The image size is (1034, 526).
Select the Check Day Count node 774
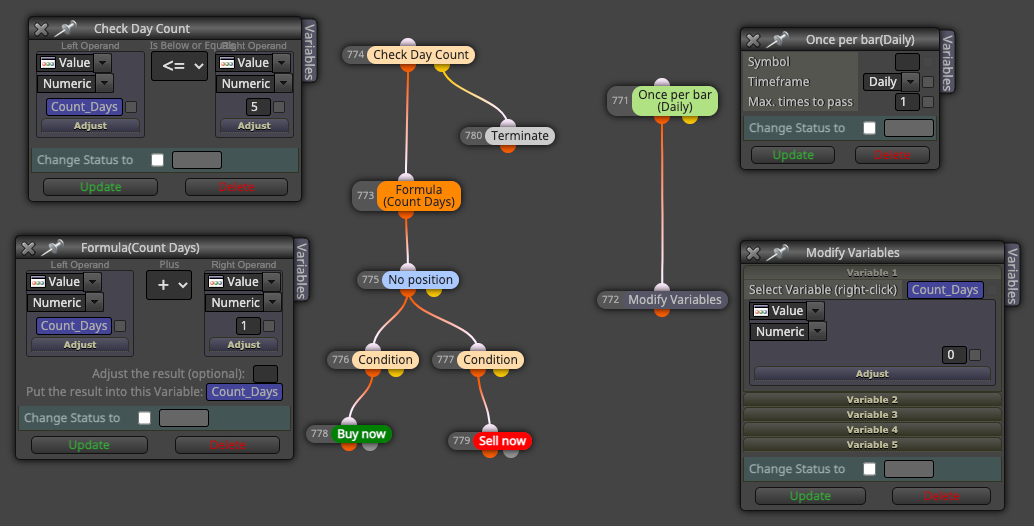pyautogui.click(x=421, y=55)
